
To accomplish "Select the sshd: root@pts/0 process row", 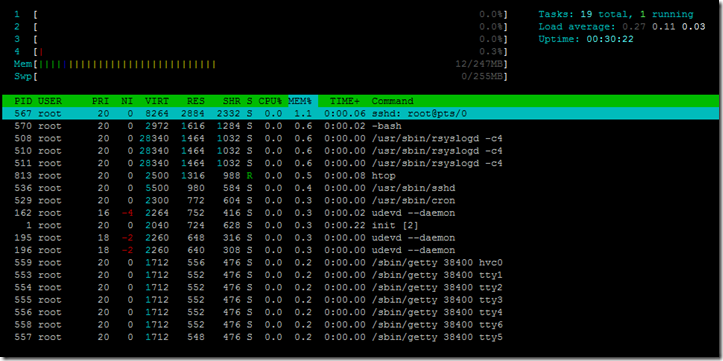I will (361, 113).
